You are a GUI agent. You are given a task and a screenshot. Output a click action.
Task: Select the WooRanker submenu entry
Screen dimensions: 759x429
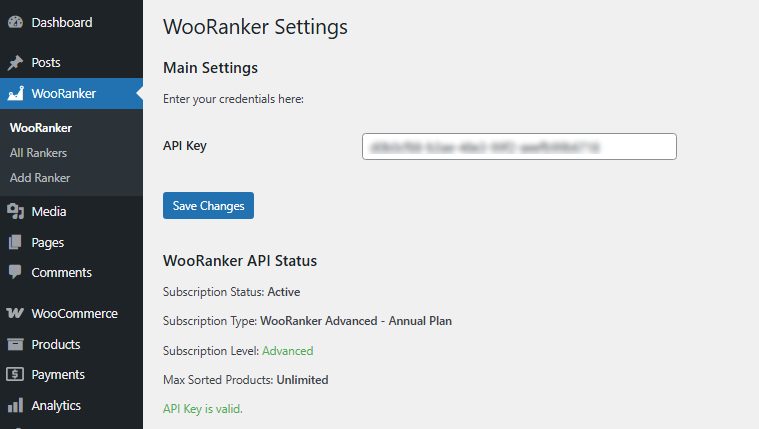(x=41, y=128)
